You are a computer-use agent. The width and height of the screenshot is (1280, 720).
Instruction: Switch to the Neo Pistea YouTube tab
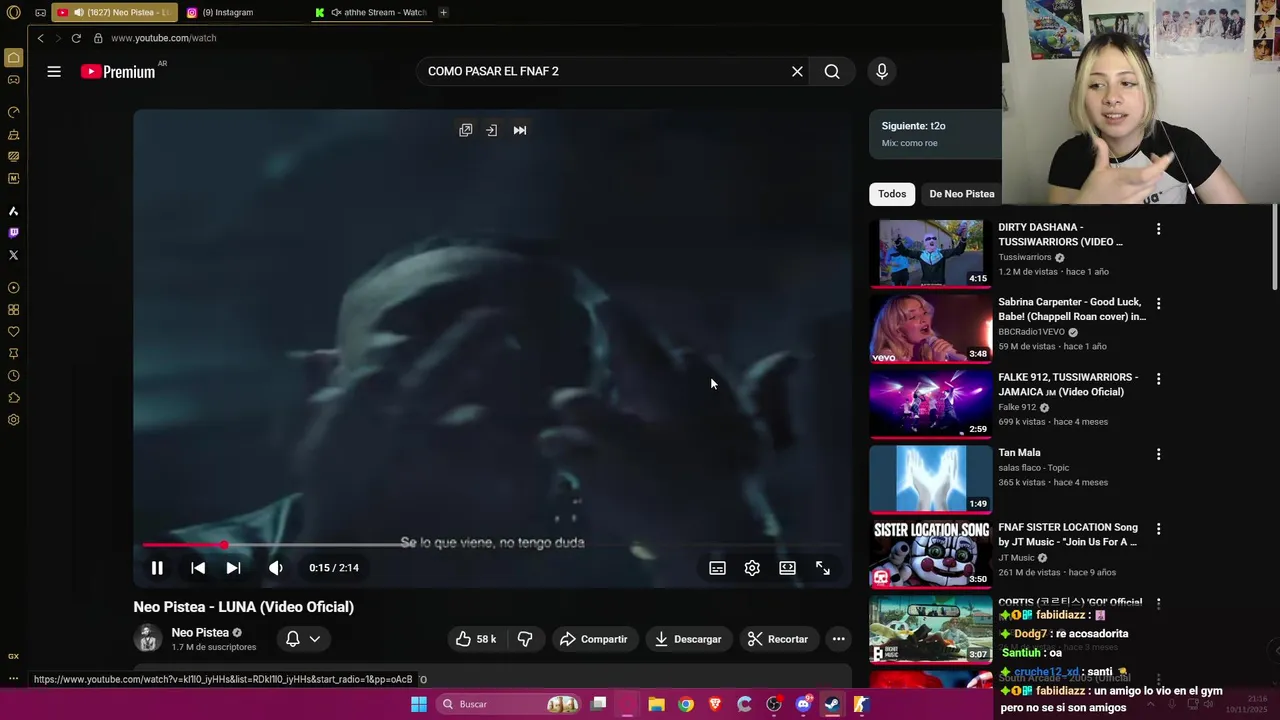pyautogui.click(x=113, y=12)
